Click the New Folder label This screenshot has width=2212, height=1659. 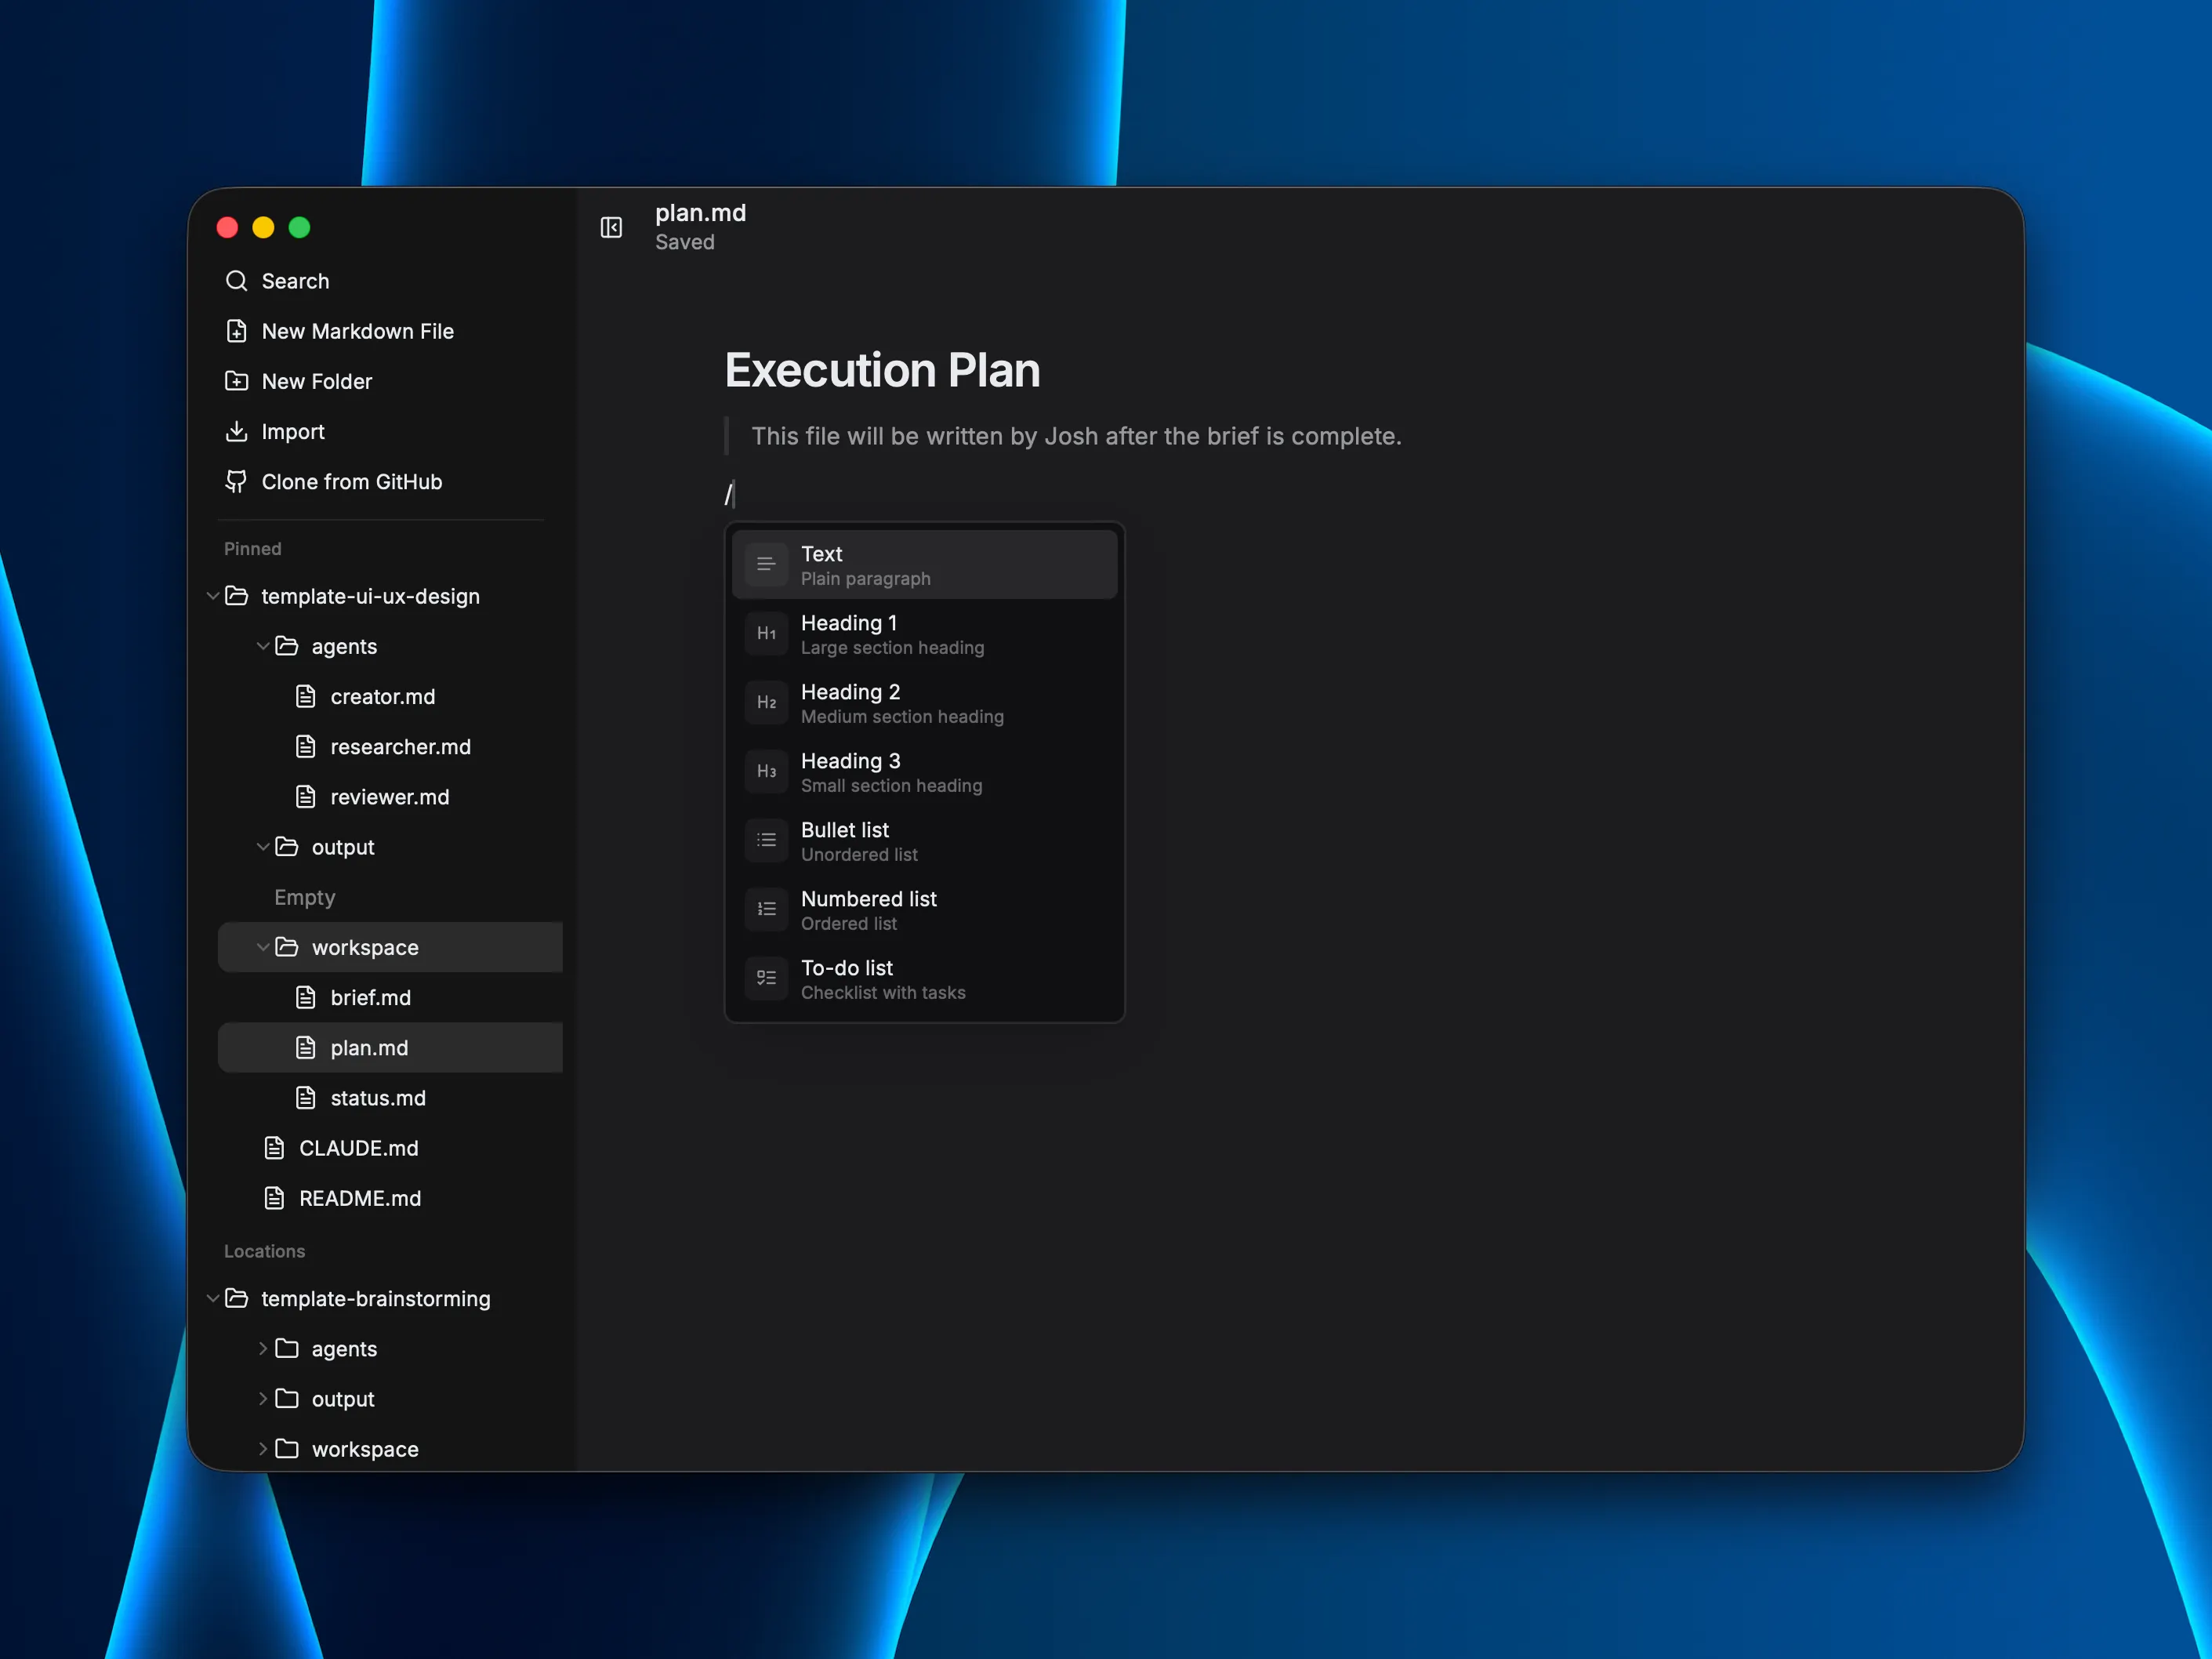pos(316,381)
